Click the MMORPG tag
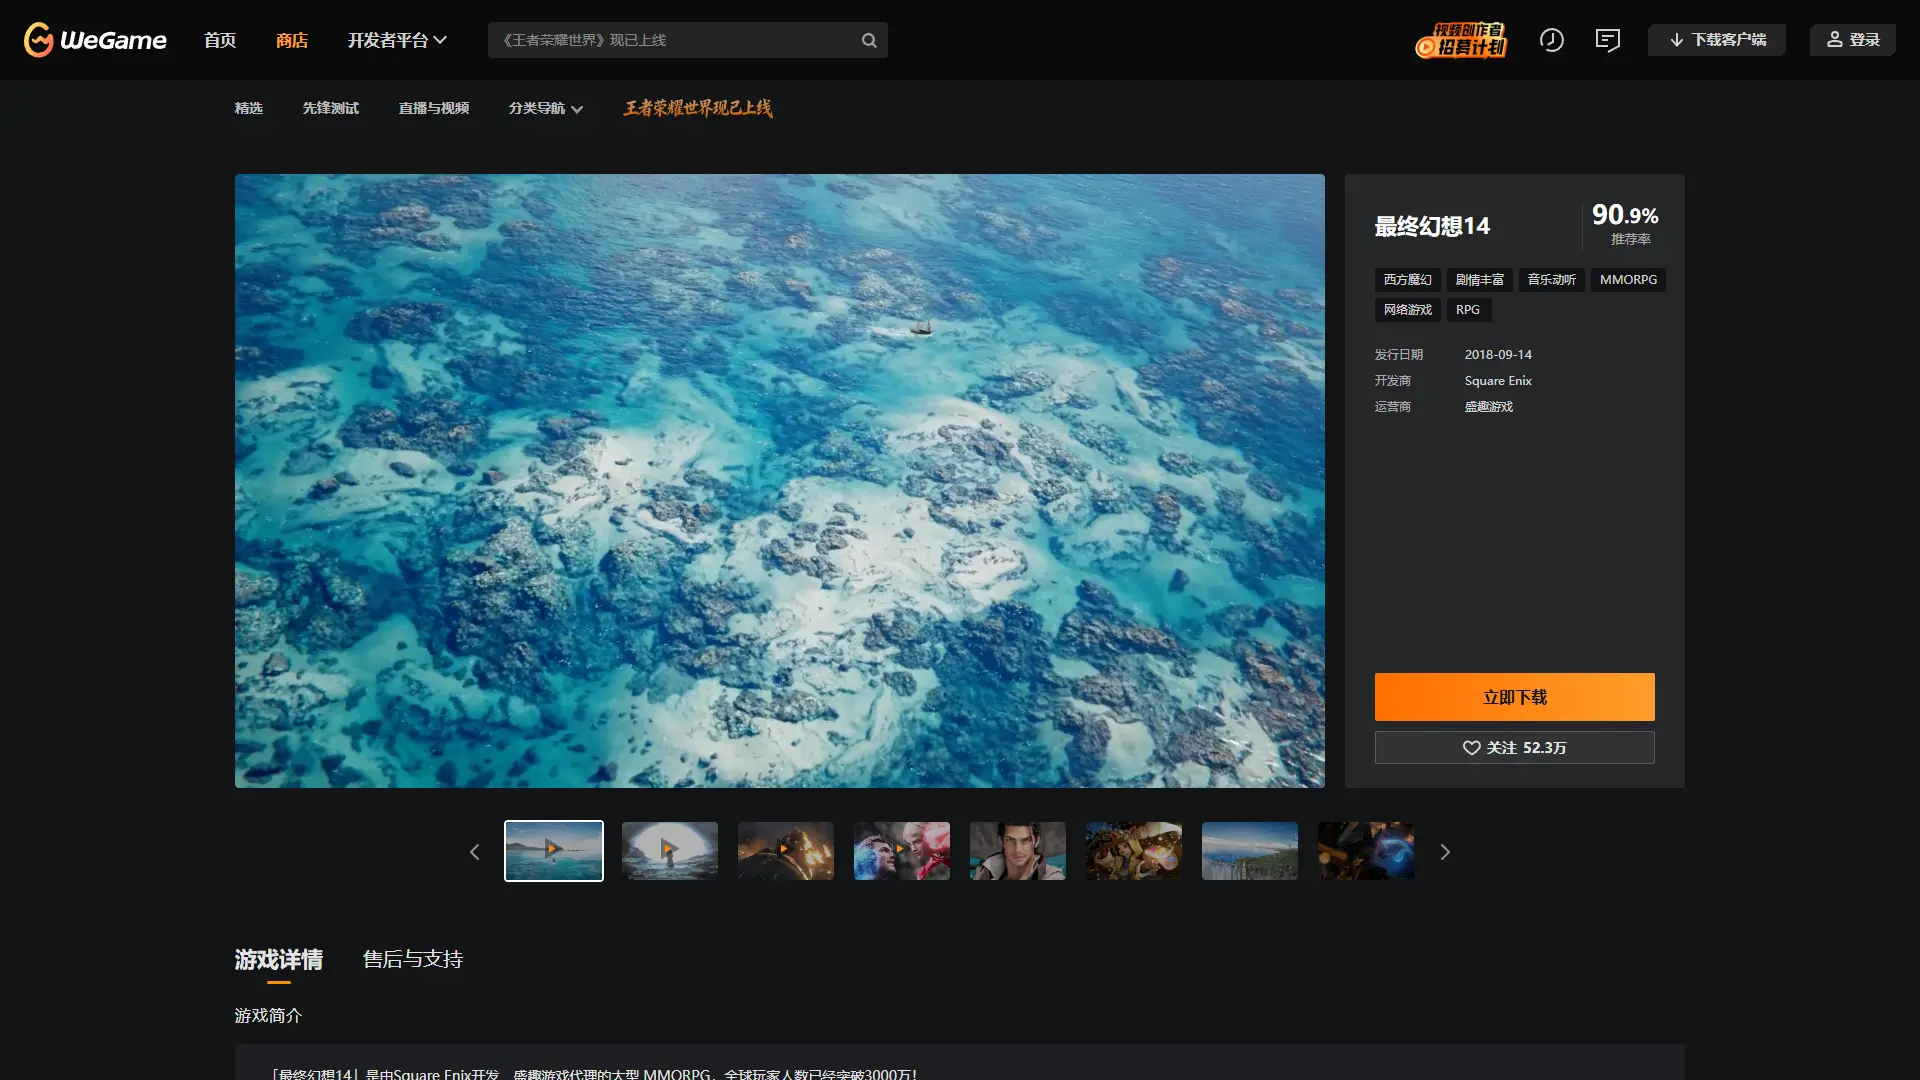1920x1080 pixels. 1628,280
